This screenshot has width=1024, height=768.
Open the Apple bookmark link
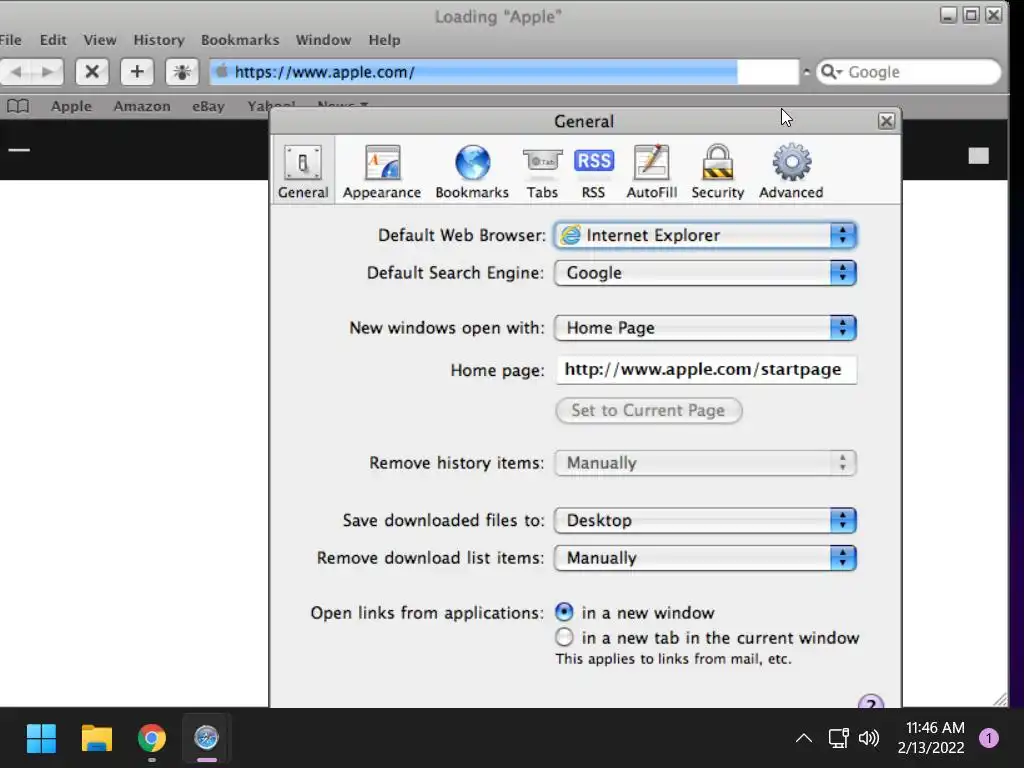click(x=71, y=106)
